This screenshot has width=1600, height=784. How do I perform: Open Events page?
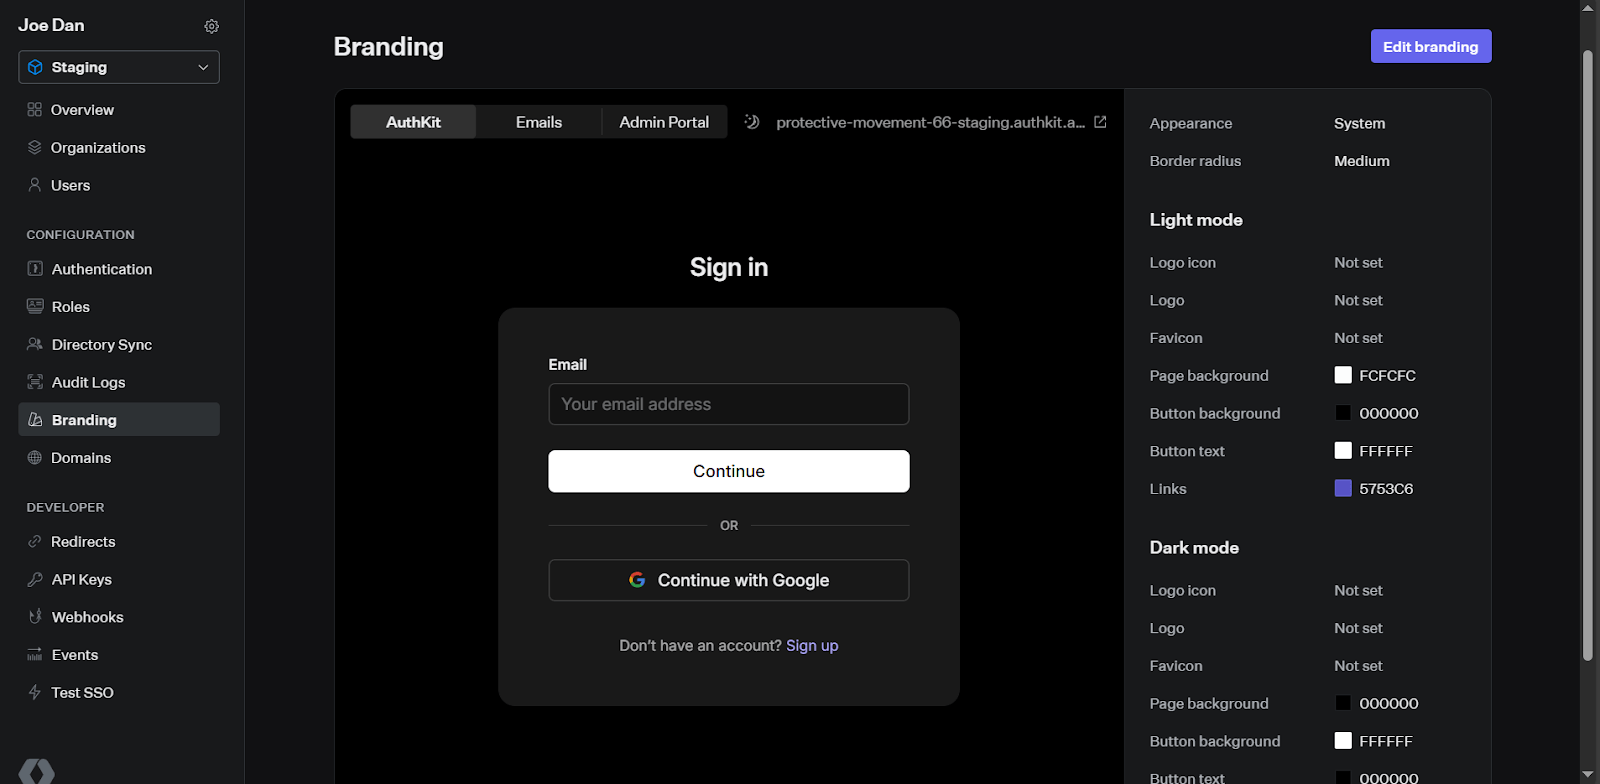click(x=119, y=655)
